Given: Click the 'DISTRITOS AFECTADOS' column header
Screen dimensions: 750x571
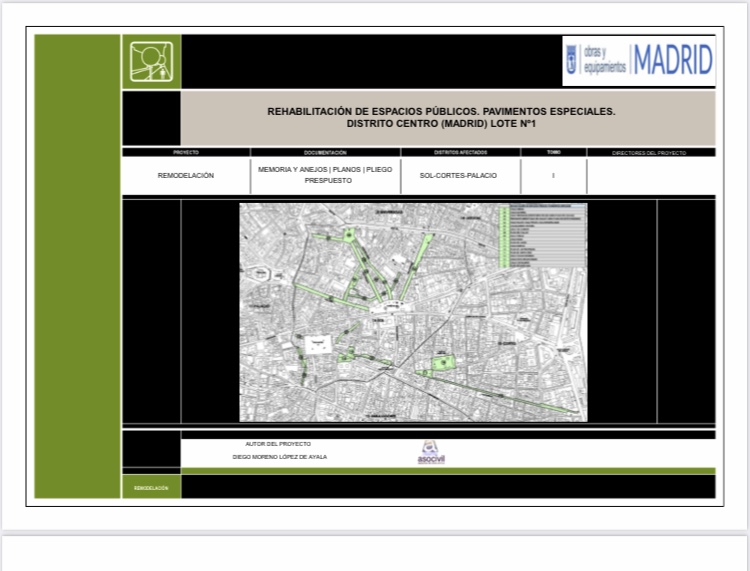Looking at the screenshot, I should [x=461, y=153].
